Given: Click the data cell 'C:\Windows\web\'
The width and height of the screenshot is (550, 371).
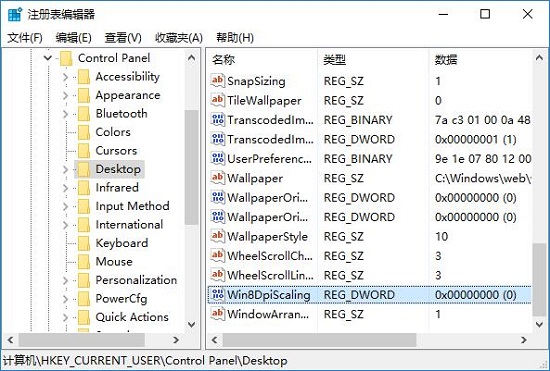Looking at the screenshot, I should (483, 178).
